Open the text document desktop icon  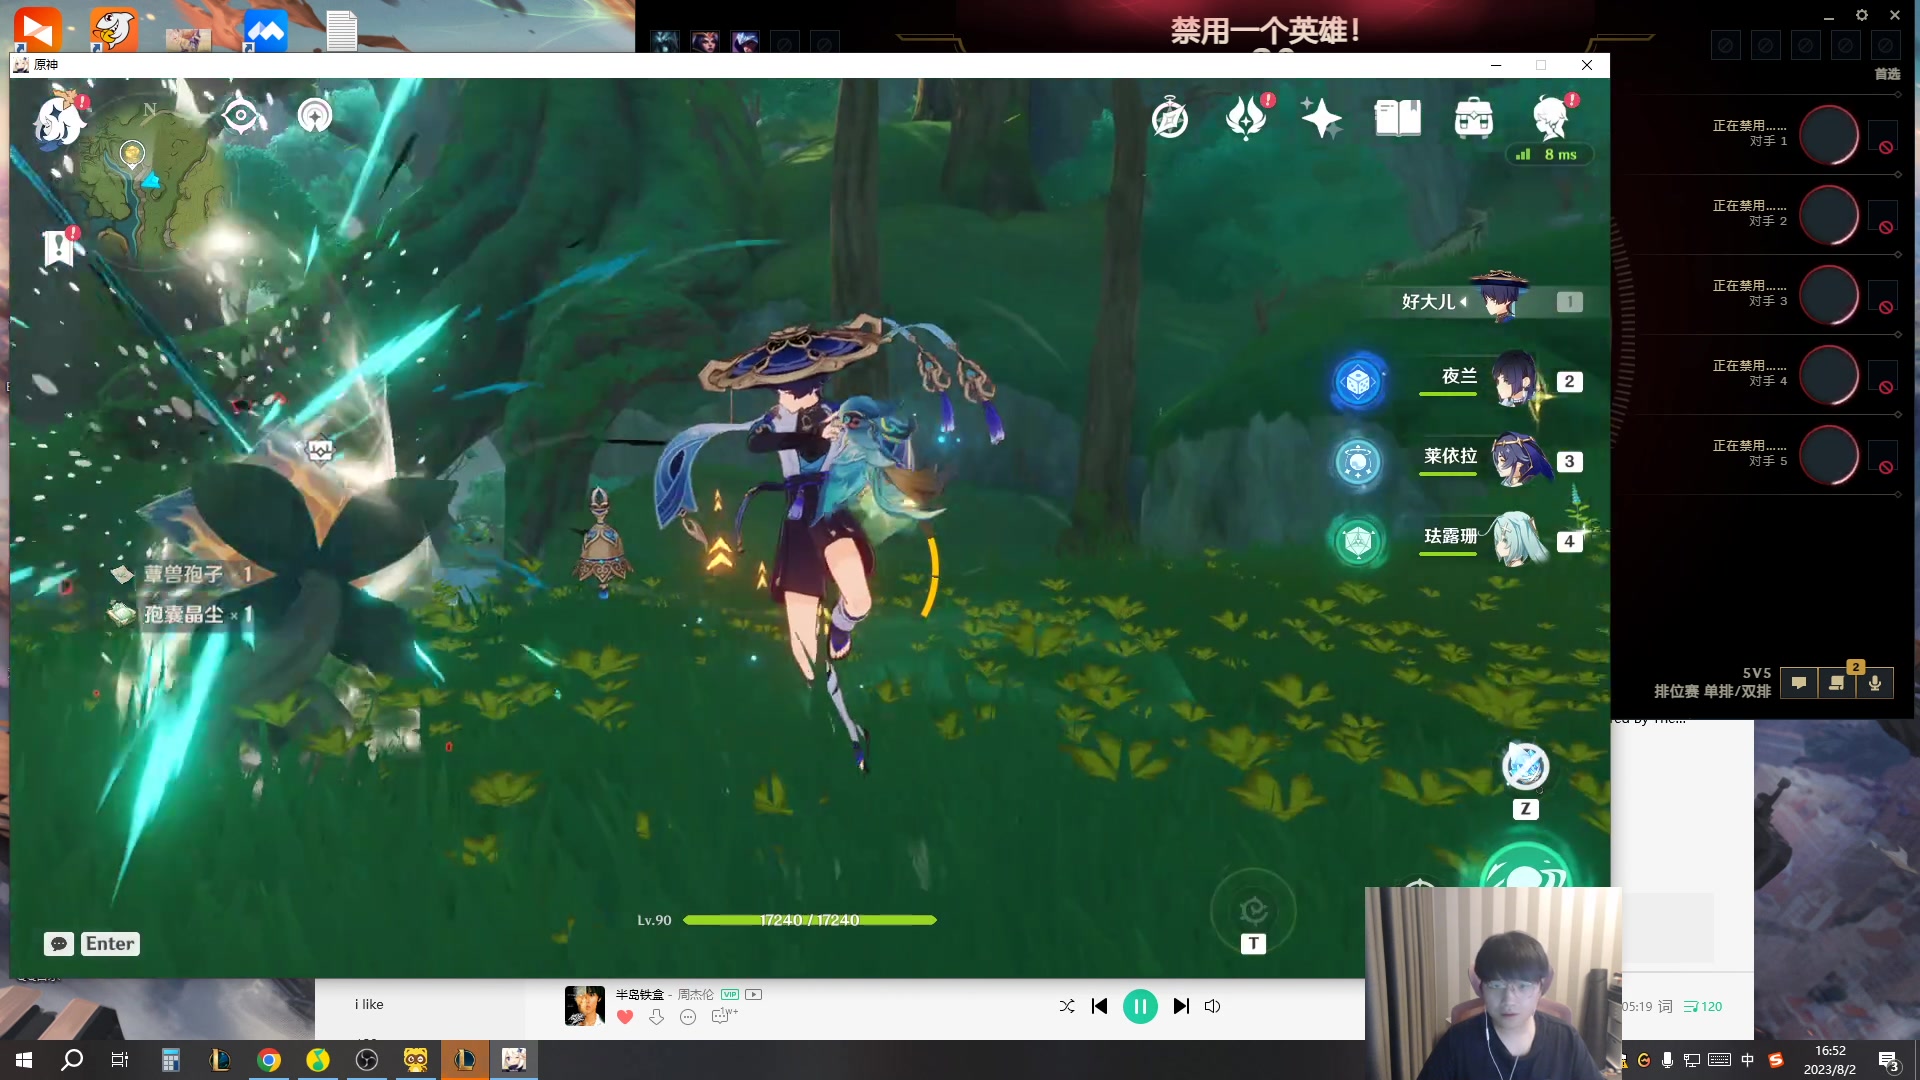(342, 30)
